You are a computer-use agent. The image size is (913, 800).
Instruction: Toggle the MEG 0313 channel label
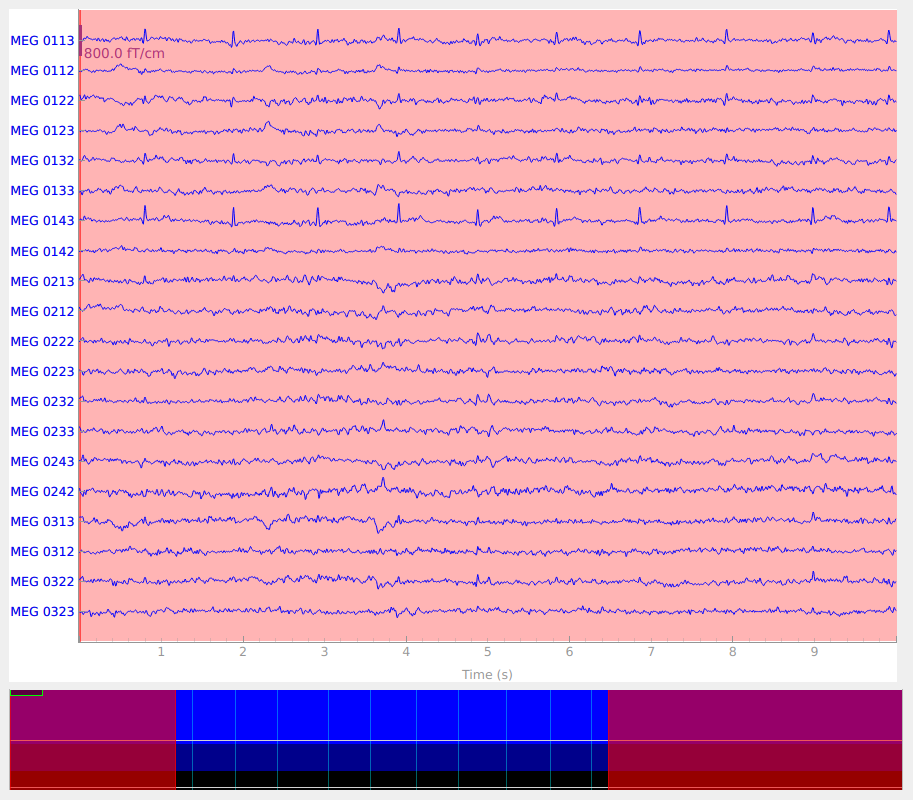coord(42,521)
